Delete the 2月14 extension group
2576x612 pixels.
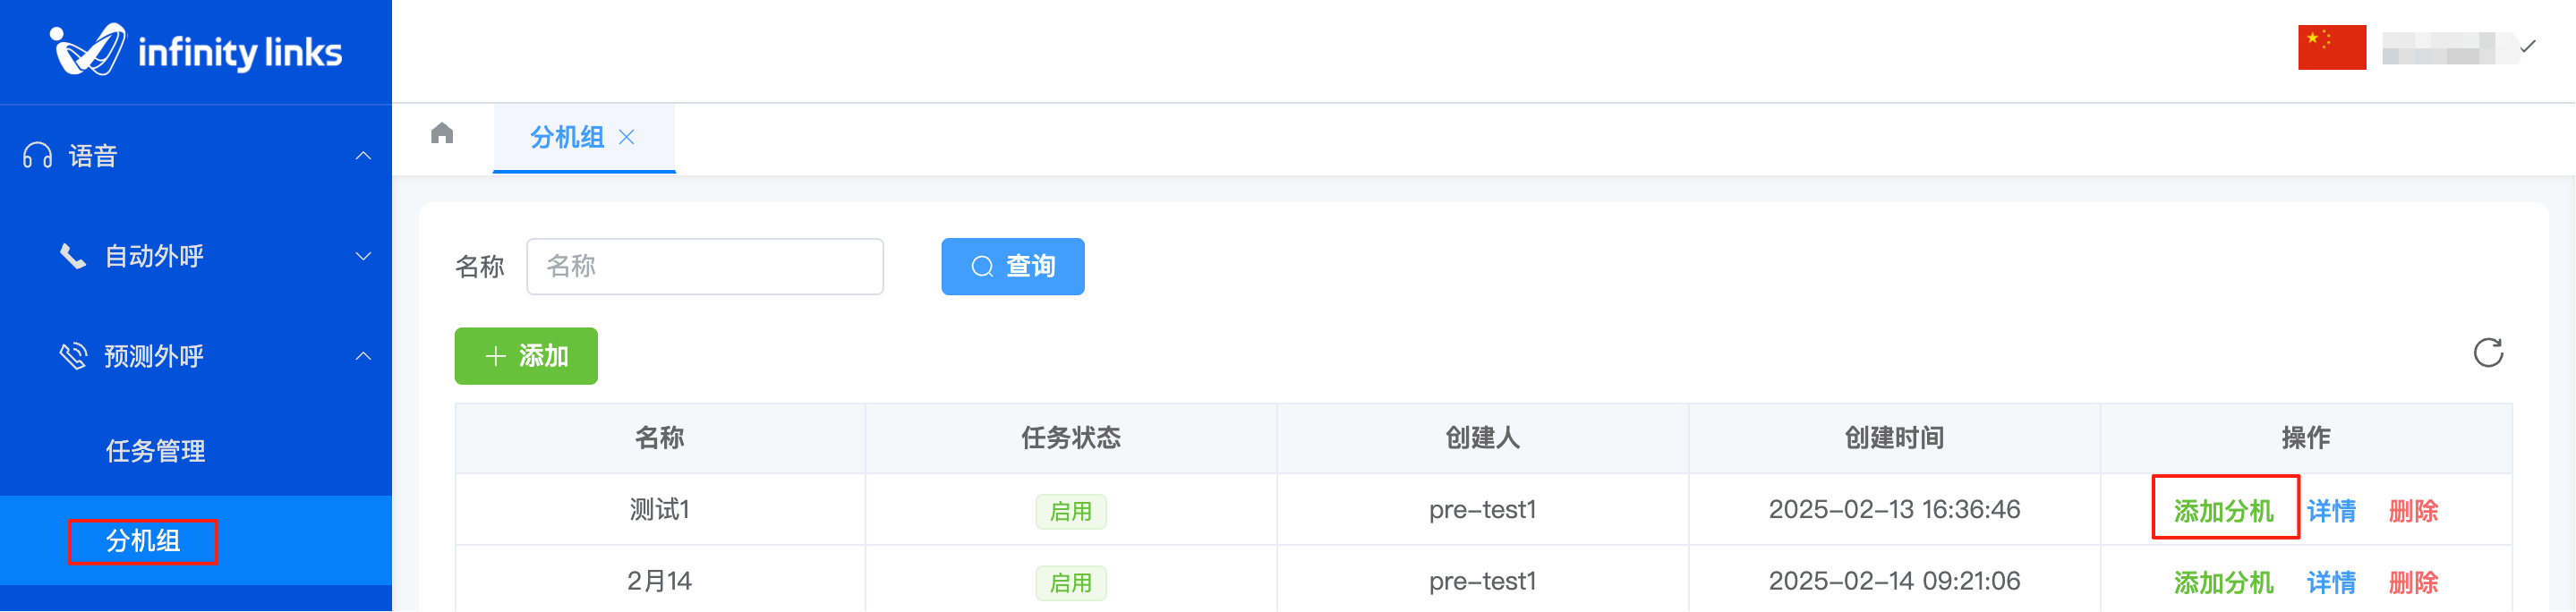pyautogui.click(x=2412, y=582)
